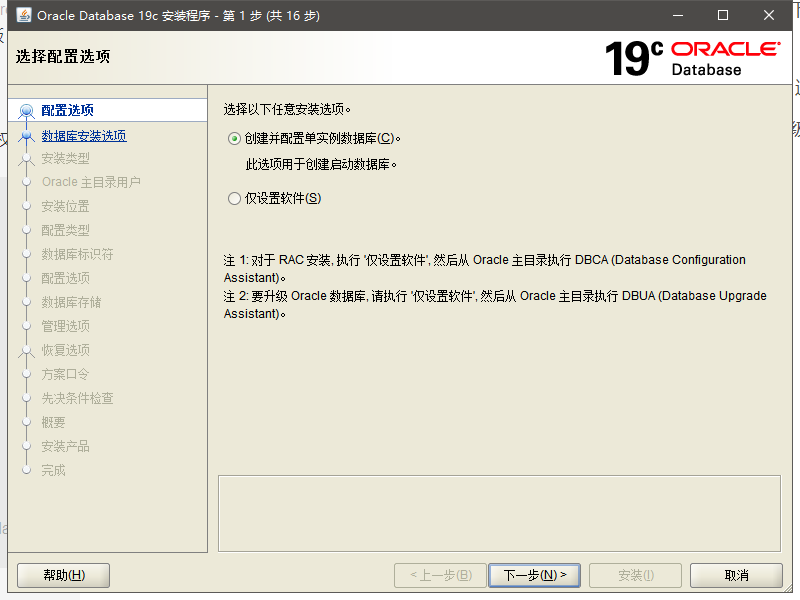Click the 配置选项 step marker icon
Viewport: 800px width, 600px height.
[23, 110]
